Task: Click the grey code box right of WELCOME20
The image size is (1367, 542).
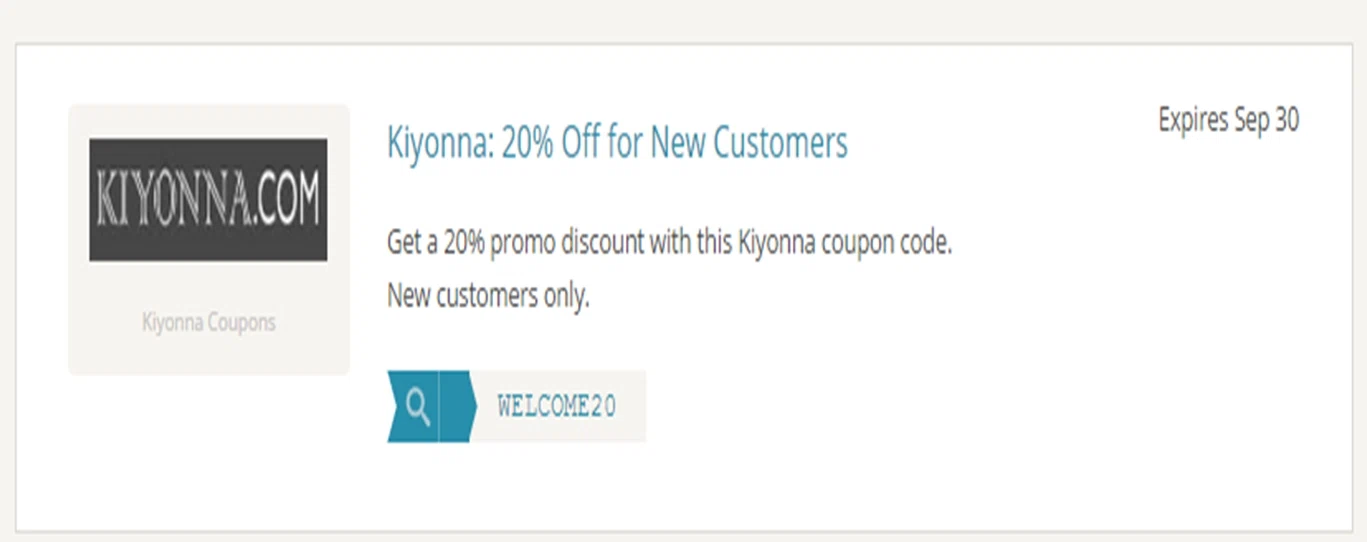Action: (x=632, y=406)
